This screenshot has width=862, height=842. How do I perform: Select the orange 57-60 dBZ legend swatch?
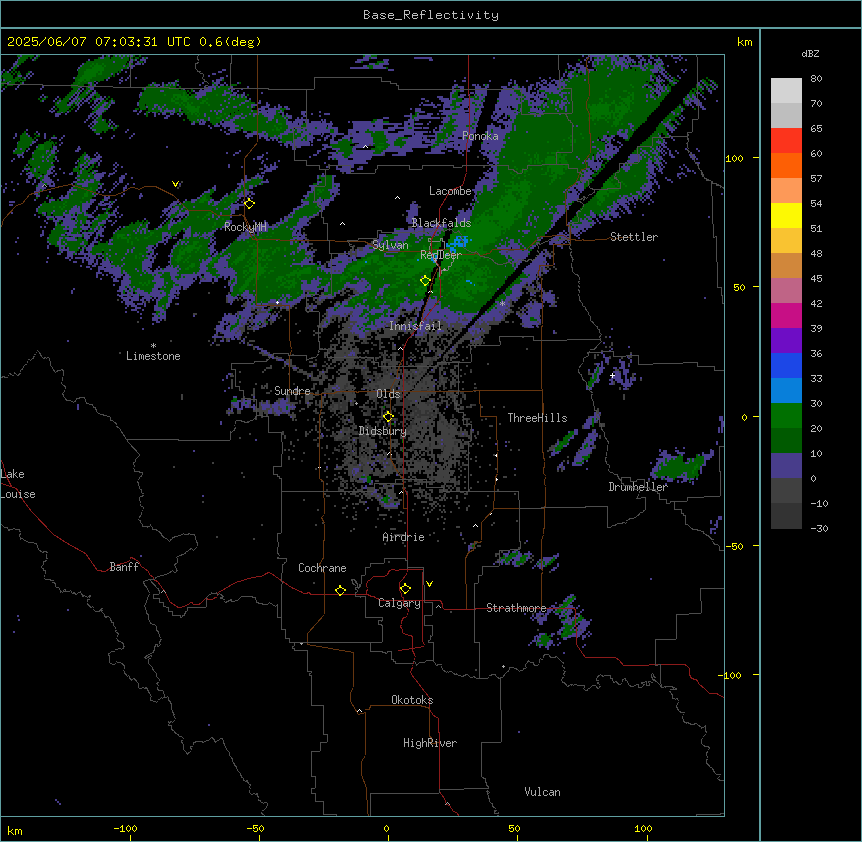(x=786, y=165)
